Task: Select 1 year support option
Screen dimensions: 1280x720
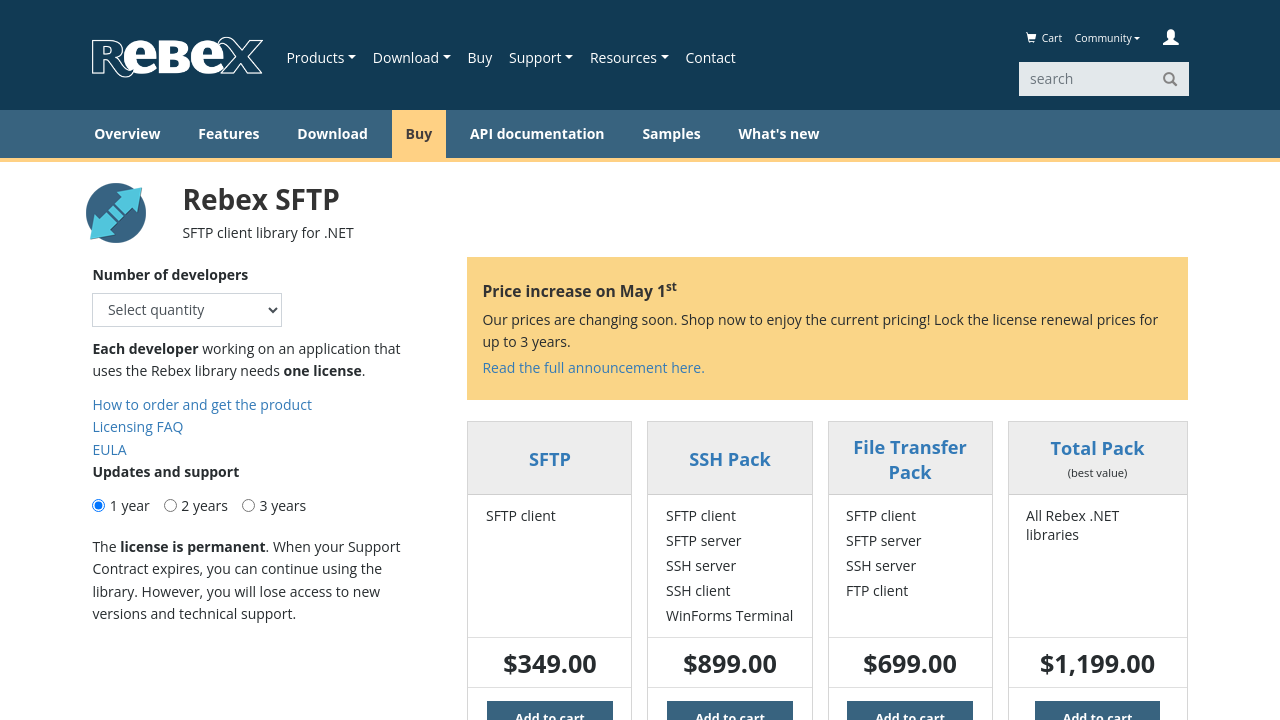Action: [99, 506]
